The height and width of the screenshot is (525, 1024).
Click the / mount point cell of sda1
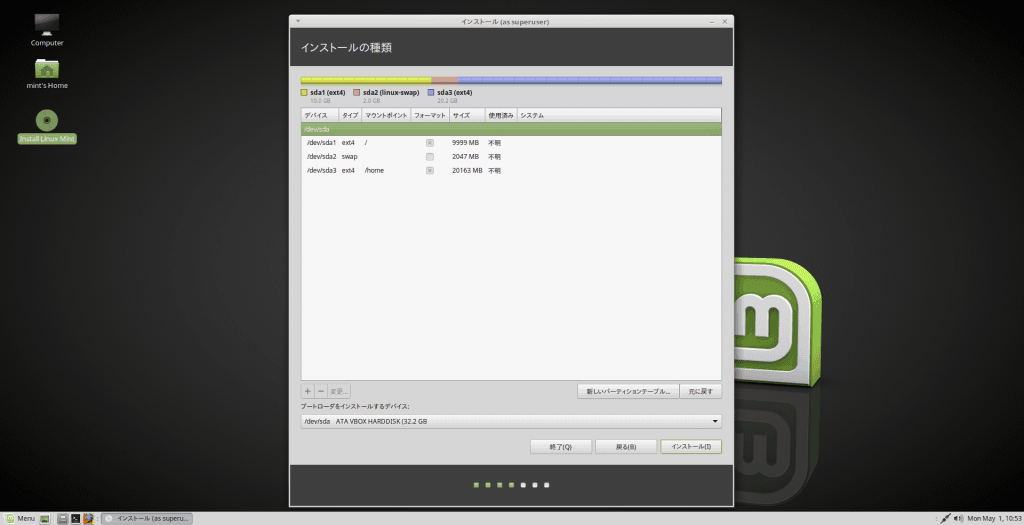pyautogui.click(x=366, y=142)
